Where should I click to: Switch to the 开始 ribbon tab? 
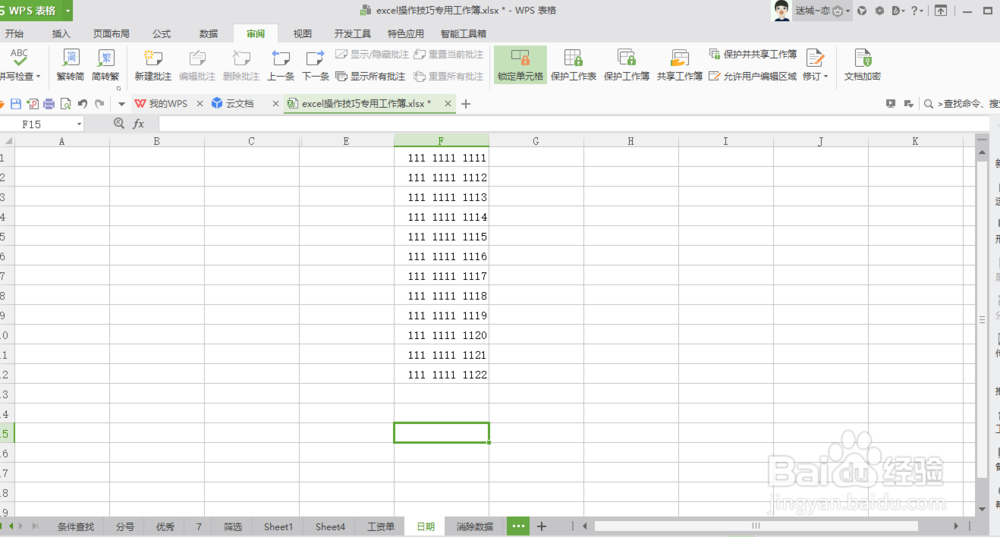point(14,34)
